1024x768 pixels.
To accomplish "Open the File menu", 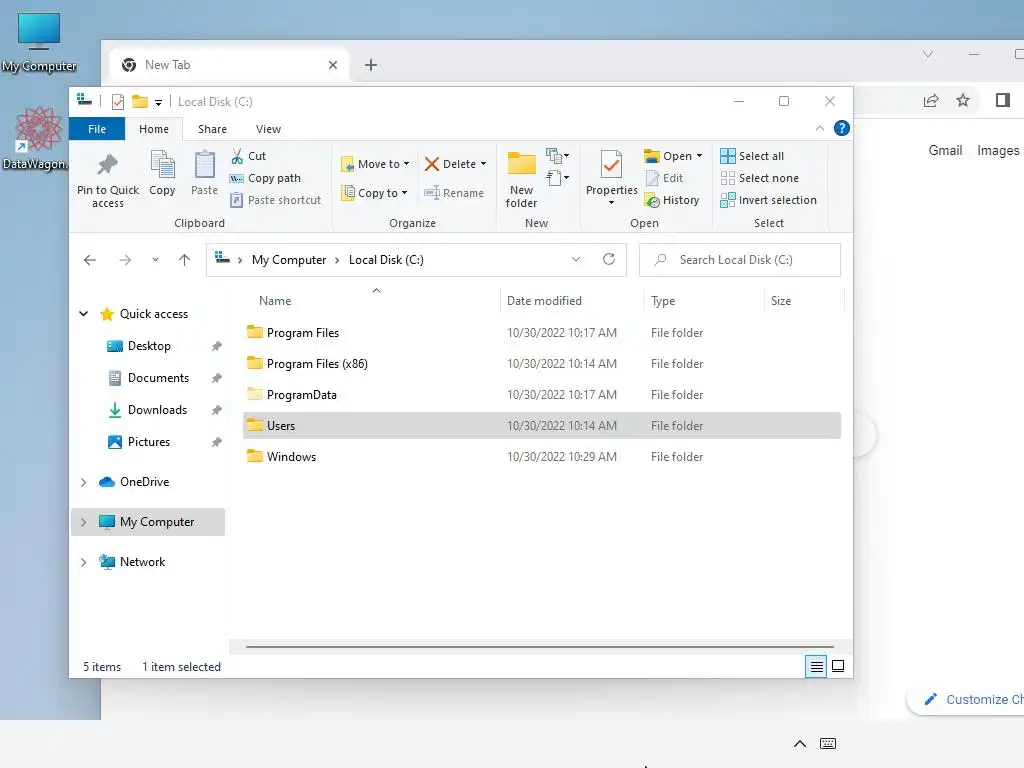I will 97,129.
